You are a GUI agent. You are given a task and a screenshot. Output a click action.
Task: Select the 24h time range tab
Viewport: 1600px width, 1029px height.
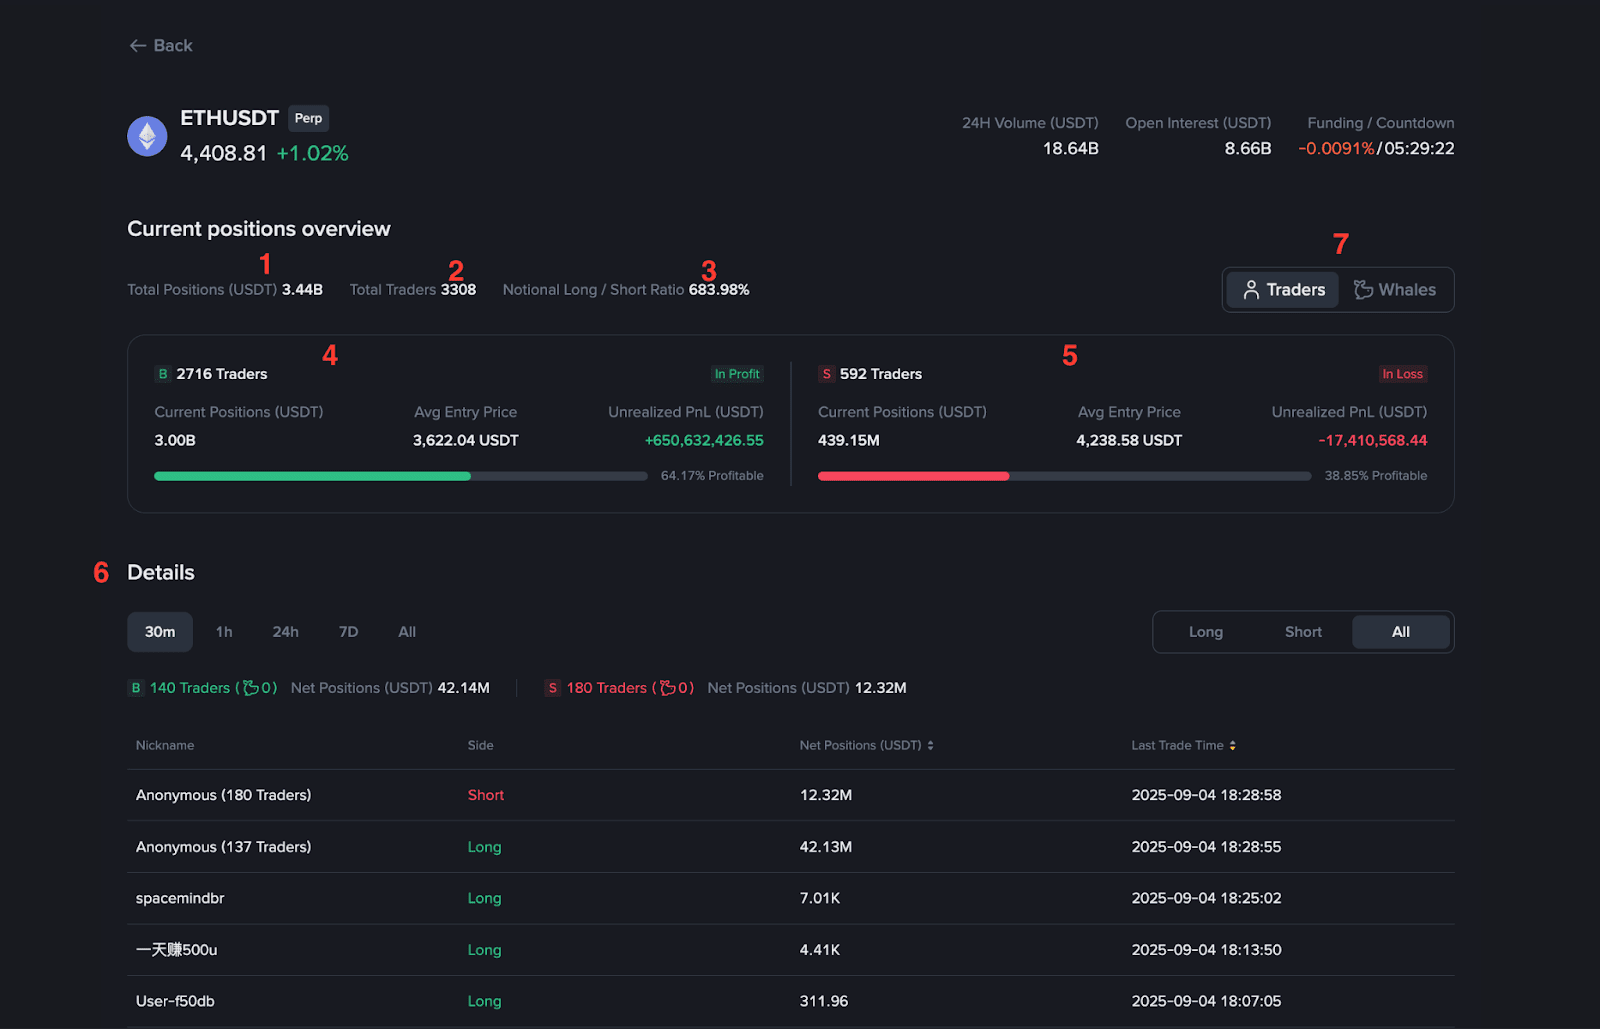(x=286, y=632)
